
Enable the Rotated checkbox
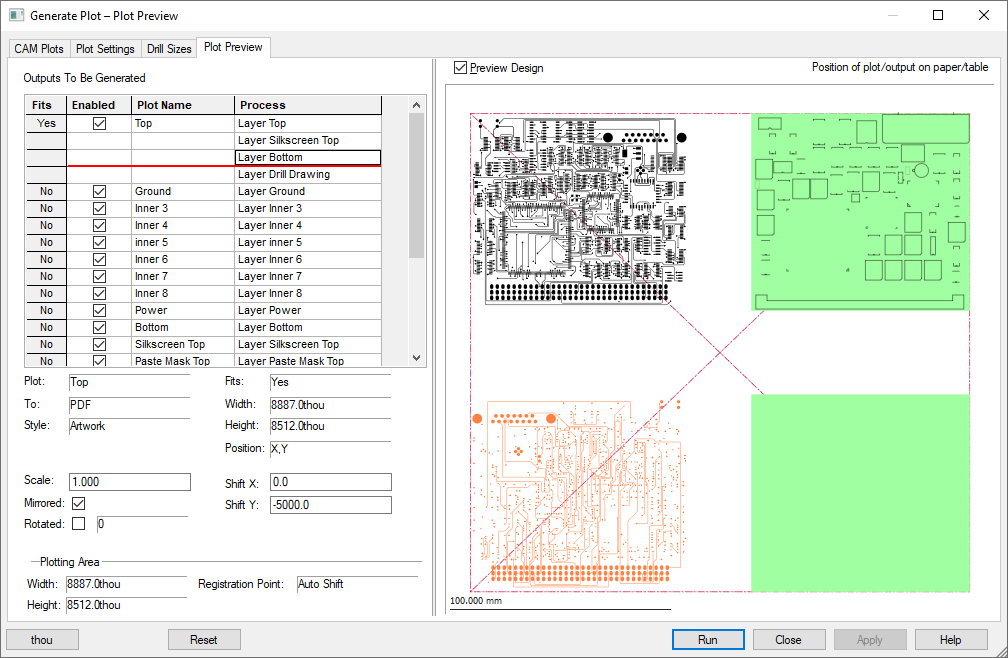click(x=79, y=524)
